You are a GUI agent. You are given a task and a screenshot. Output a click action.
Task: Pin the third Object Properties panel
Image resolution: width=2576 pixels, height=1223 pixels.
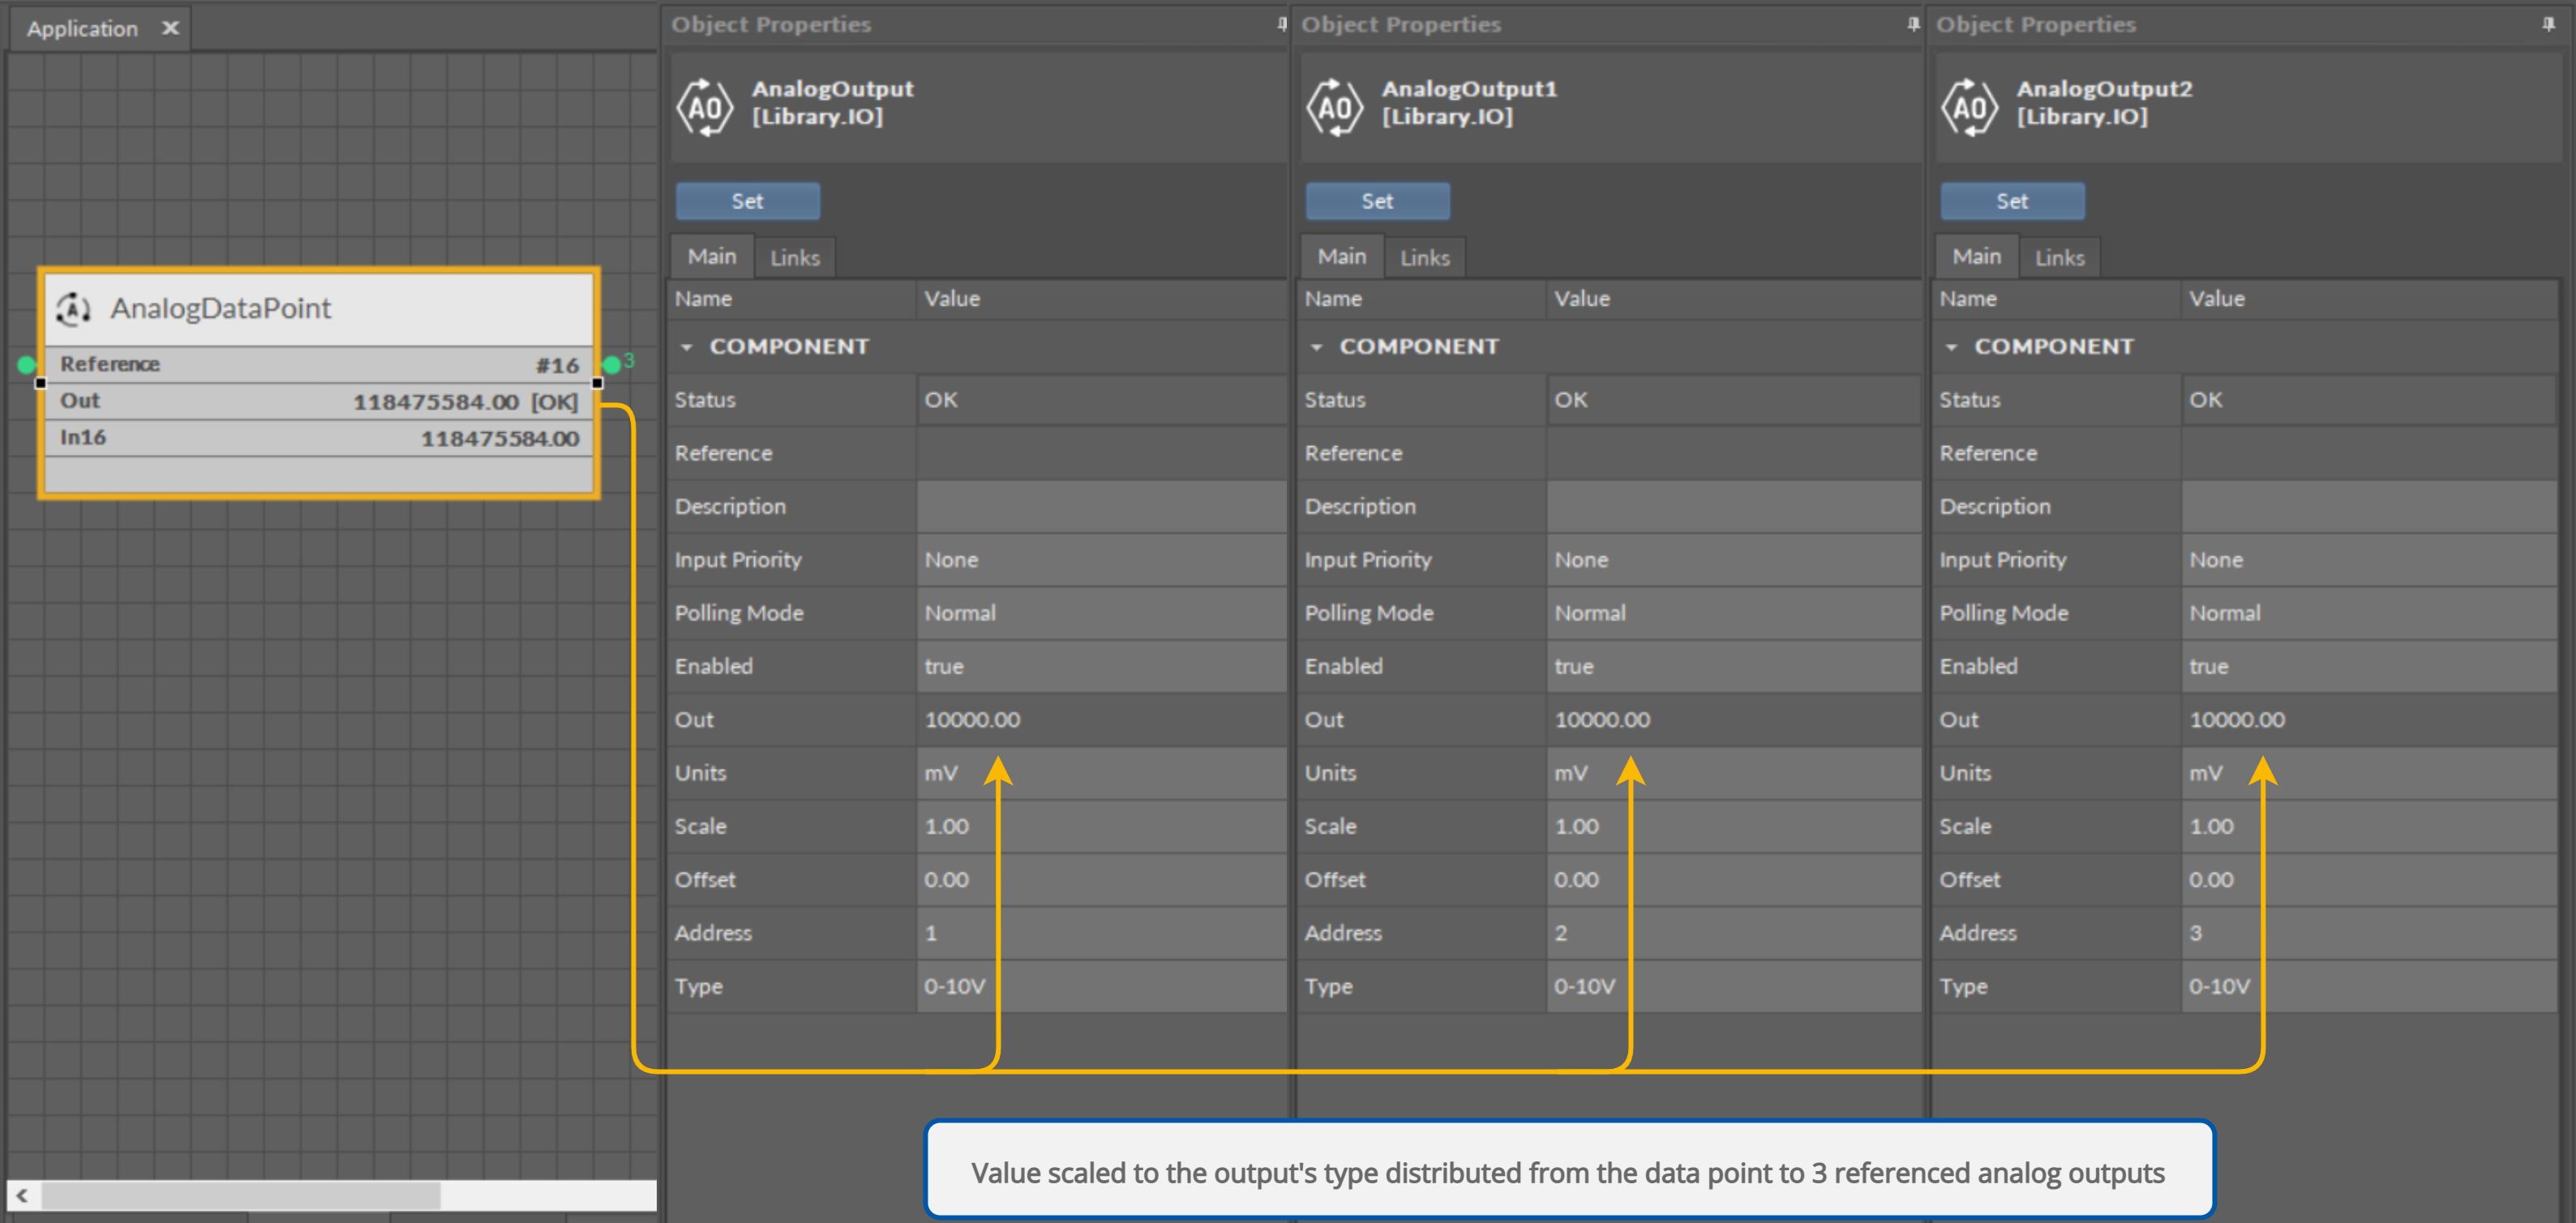pyautogui.click(x=2548, y=24)
